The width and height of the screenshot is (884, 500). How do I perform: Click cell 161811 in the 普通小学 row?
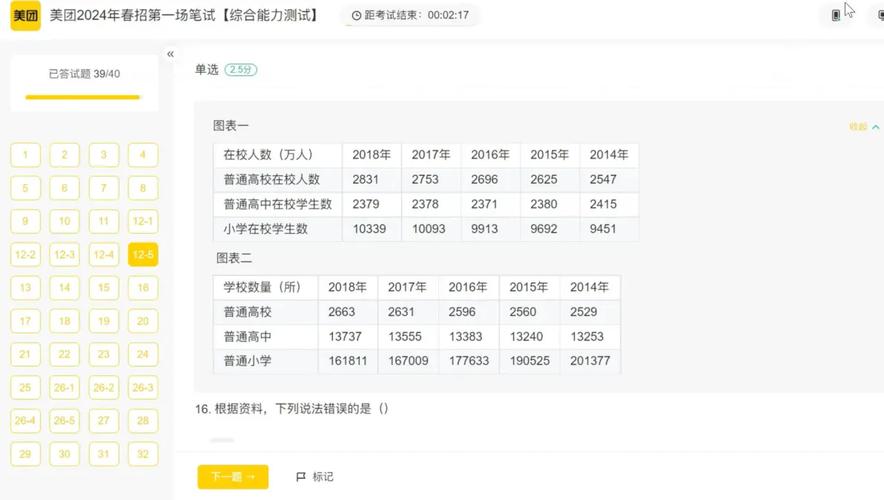(347, 361)
